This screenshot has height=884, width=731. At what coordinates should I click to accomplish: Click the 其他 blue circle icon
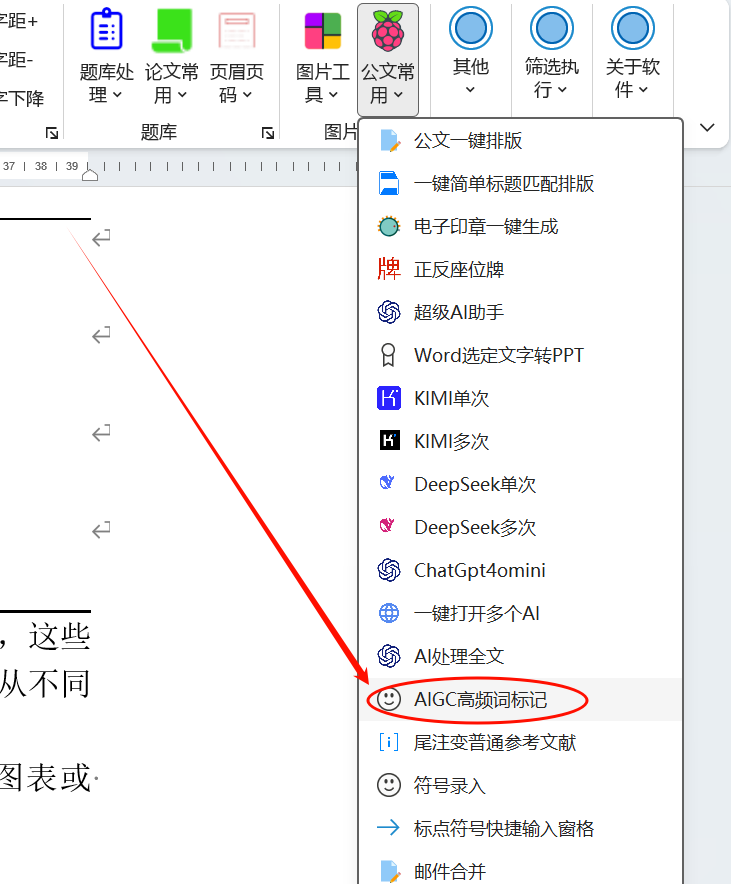point(471,28)
